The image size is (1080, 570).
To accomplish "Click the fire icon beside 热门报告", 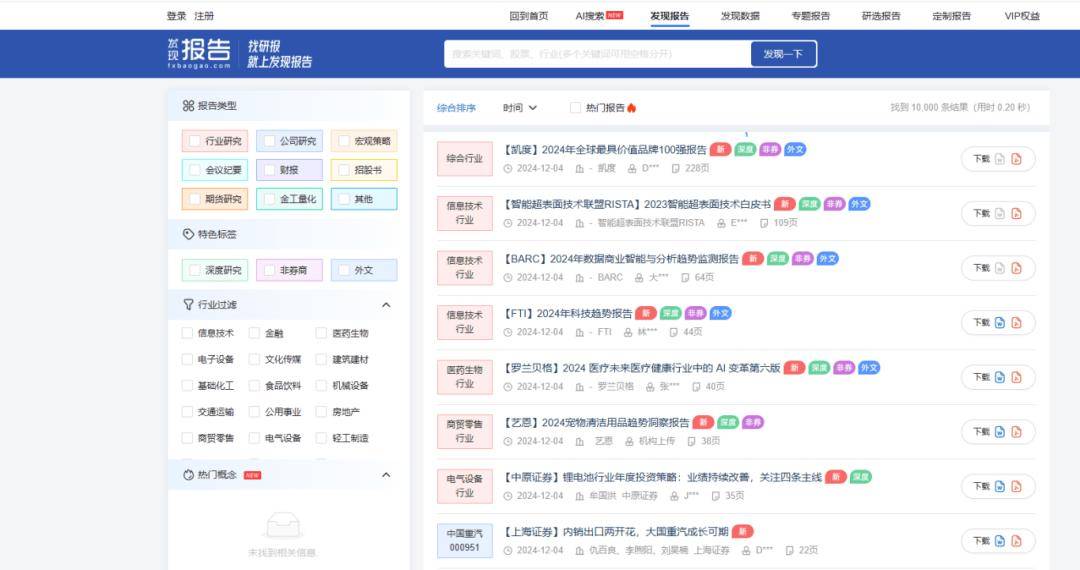I will coord(632,107).
